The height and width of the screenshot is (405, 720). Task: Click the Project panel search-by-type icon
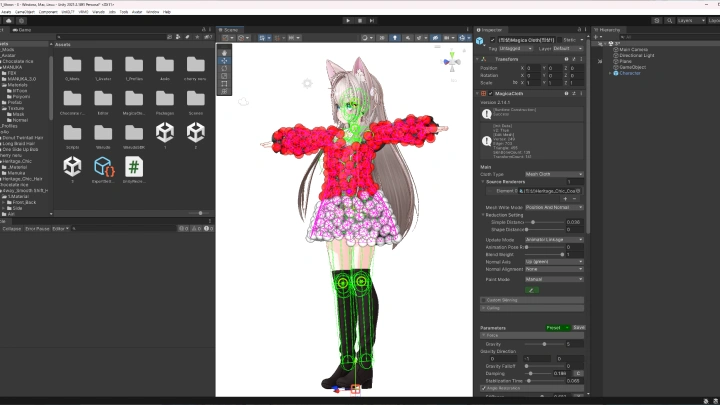point(178,37)
